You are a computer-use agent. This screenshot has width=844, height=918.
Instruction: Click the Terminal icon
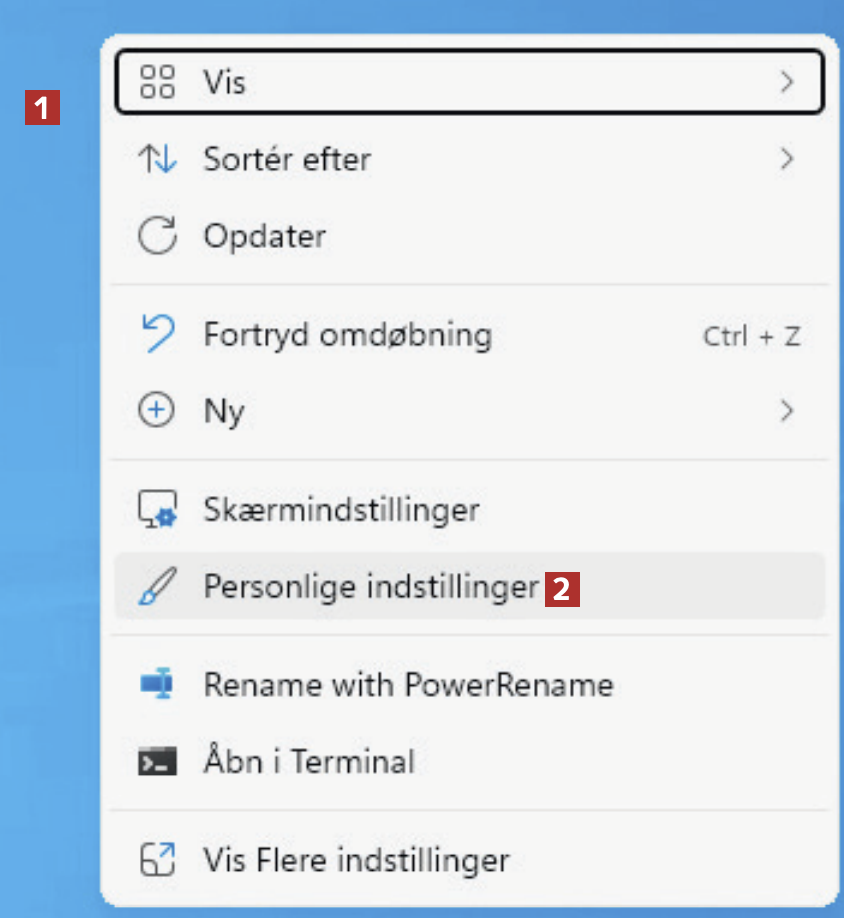pos(157,762)
